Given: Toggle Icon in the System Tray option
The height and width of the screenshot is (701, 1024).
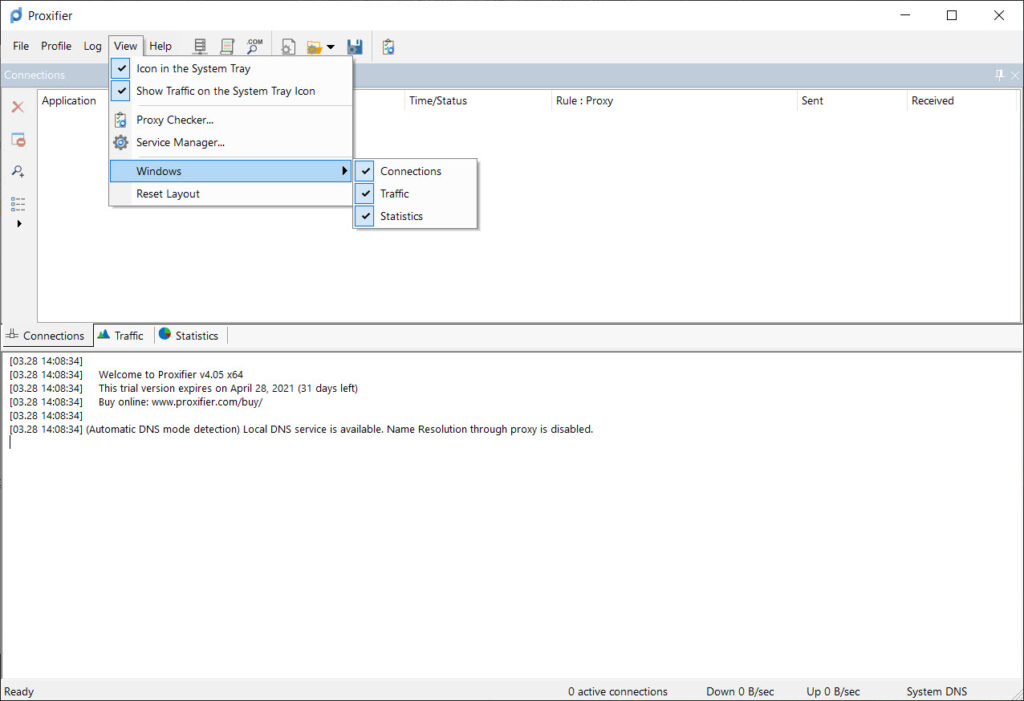Looking at the screenshot, I should point(231,69).
